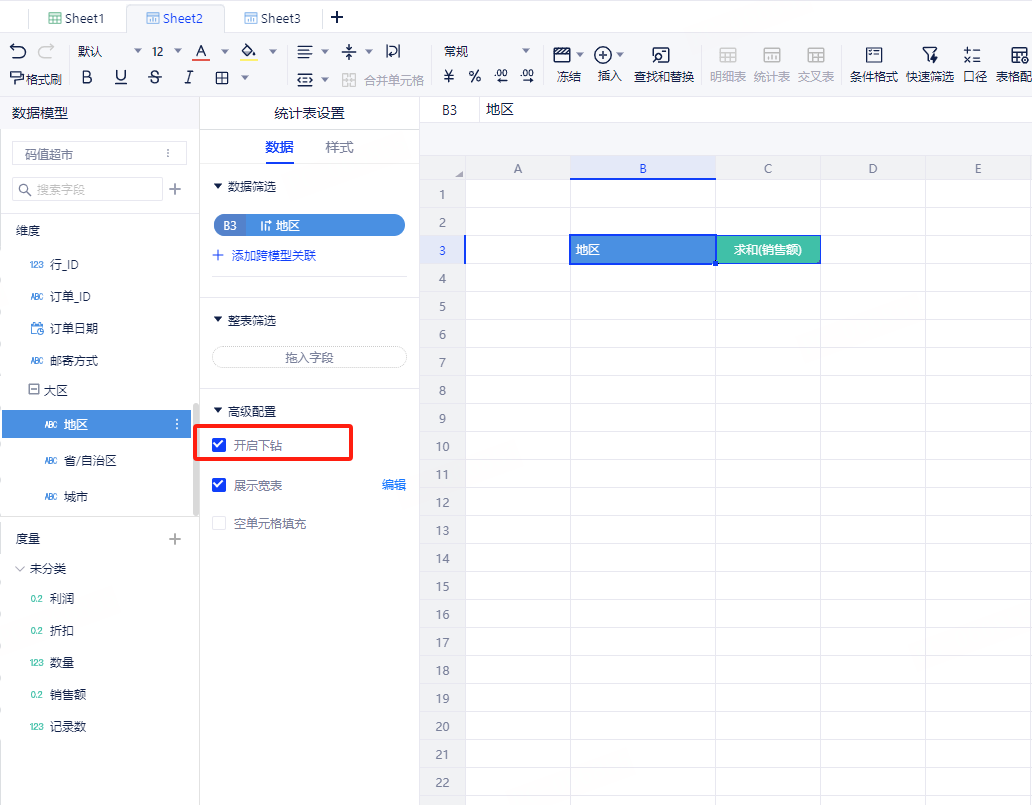
Task: Toggle bold text formatting
Action: (x=87, y=77)
